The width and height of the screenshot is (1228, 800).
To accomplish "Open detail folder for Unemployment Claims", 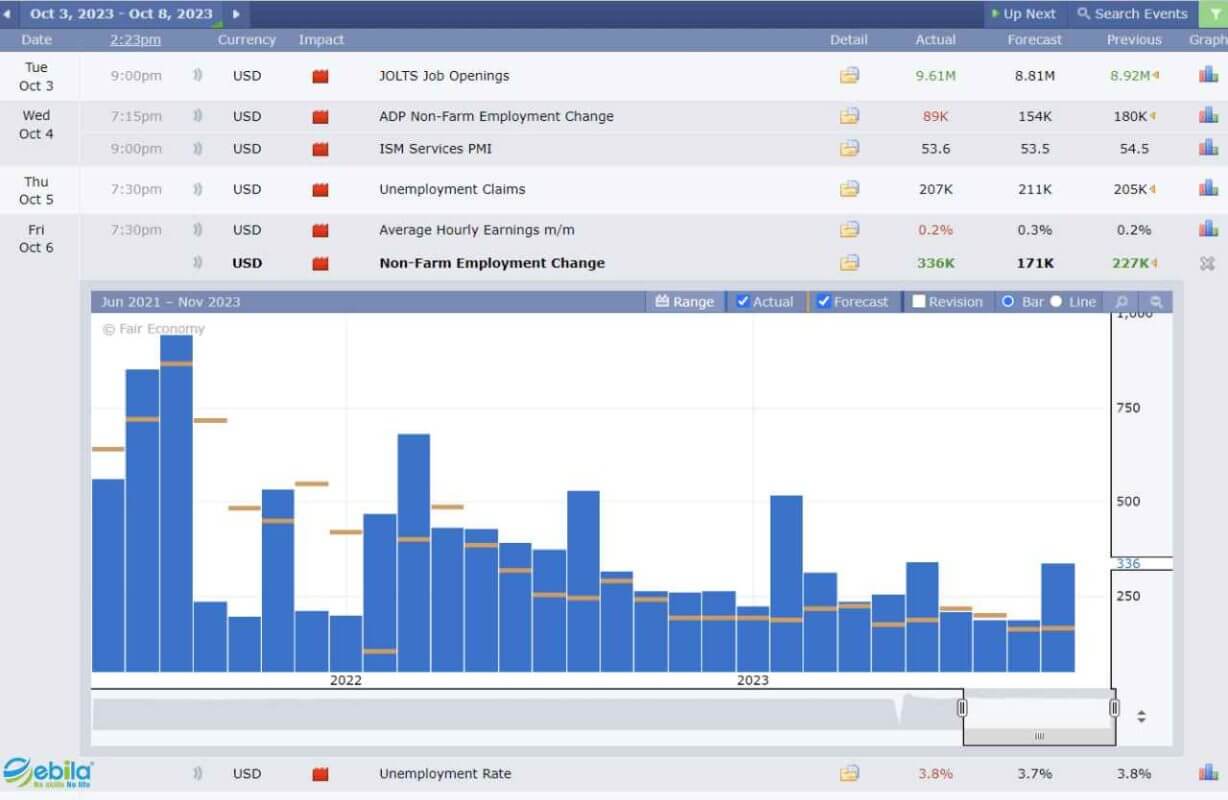I will tap(849, 188).
